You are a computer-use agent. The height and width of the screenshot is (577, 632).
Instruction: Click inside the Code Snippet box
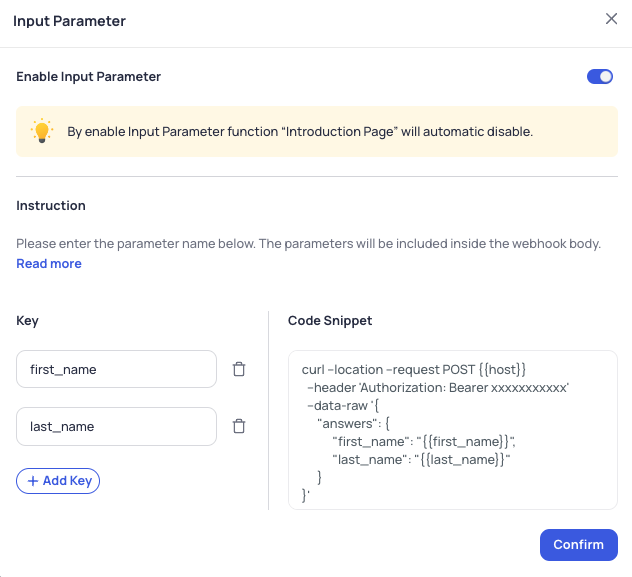pyautogui.click(x=453, y=430)
